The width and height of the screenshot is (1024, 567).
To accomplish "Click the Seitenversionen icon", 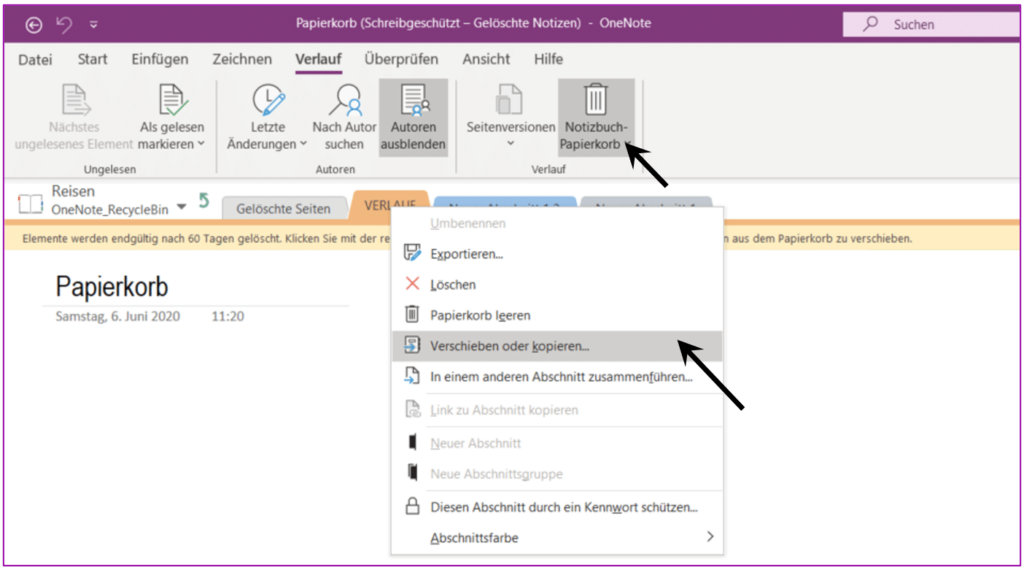I will click(510, 101).
